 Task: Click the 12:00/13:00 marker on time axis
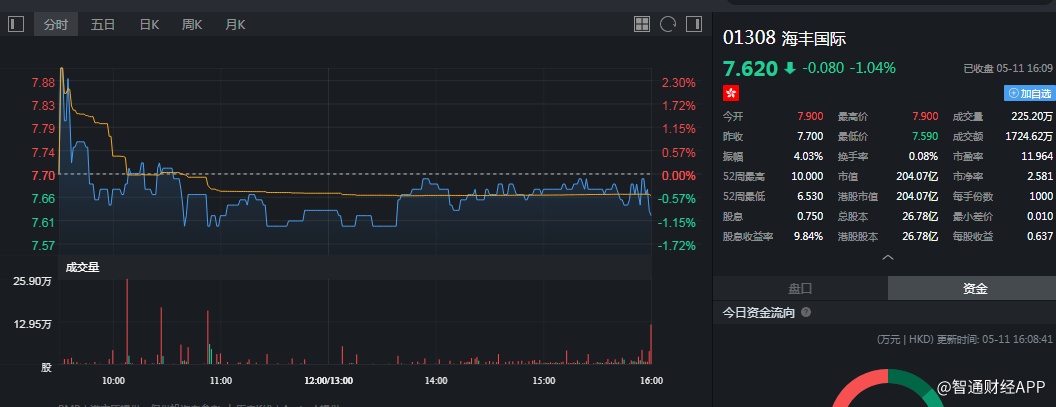329,380
